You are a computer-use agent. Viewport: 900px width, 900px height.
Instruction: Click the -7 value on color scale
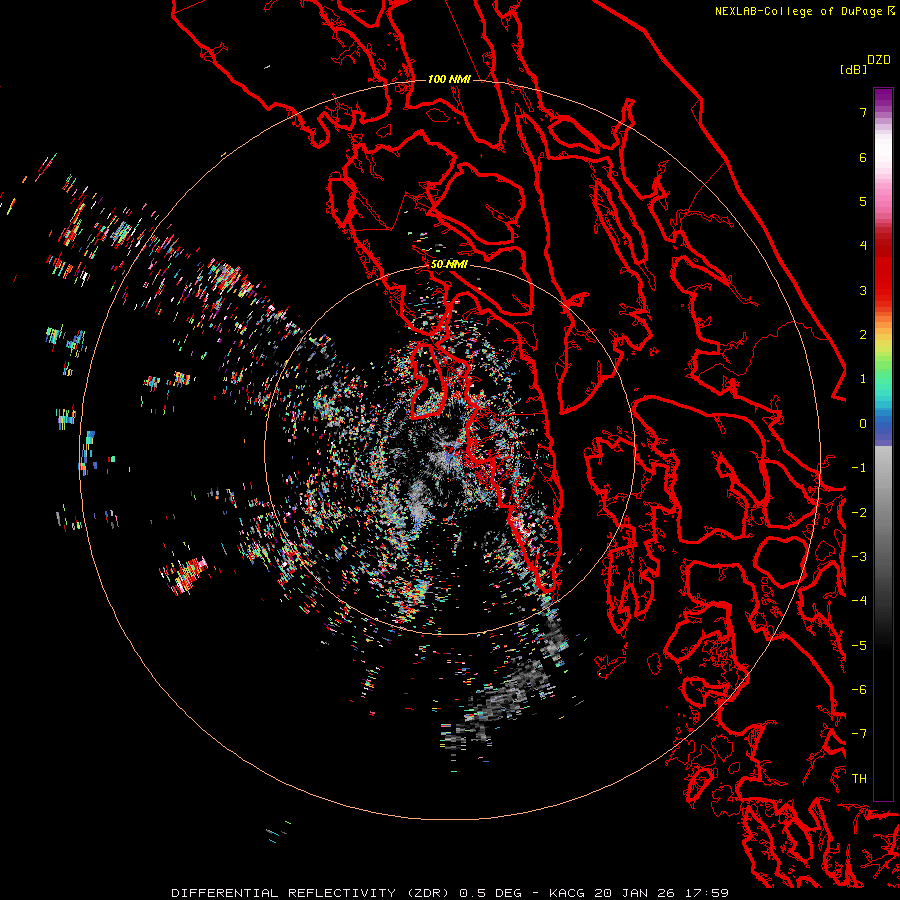coord(859,734)
